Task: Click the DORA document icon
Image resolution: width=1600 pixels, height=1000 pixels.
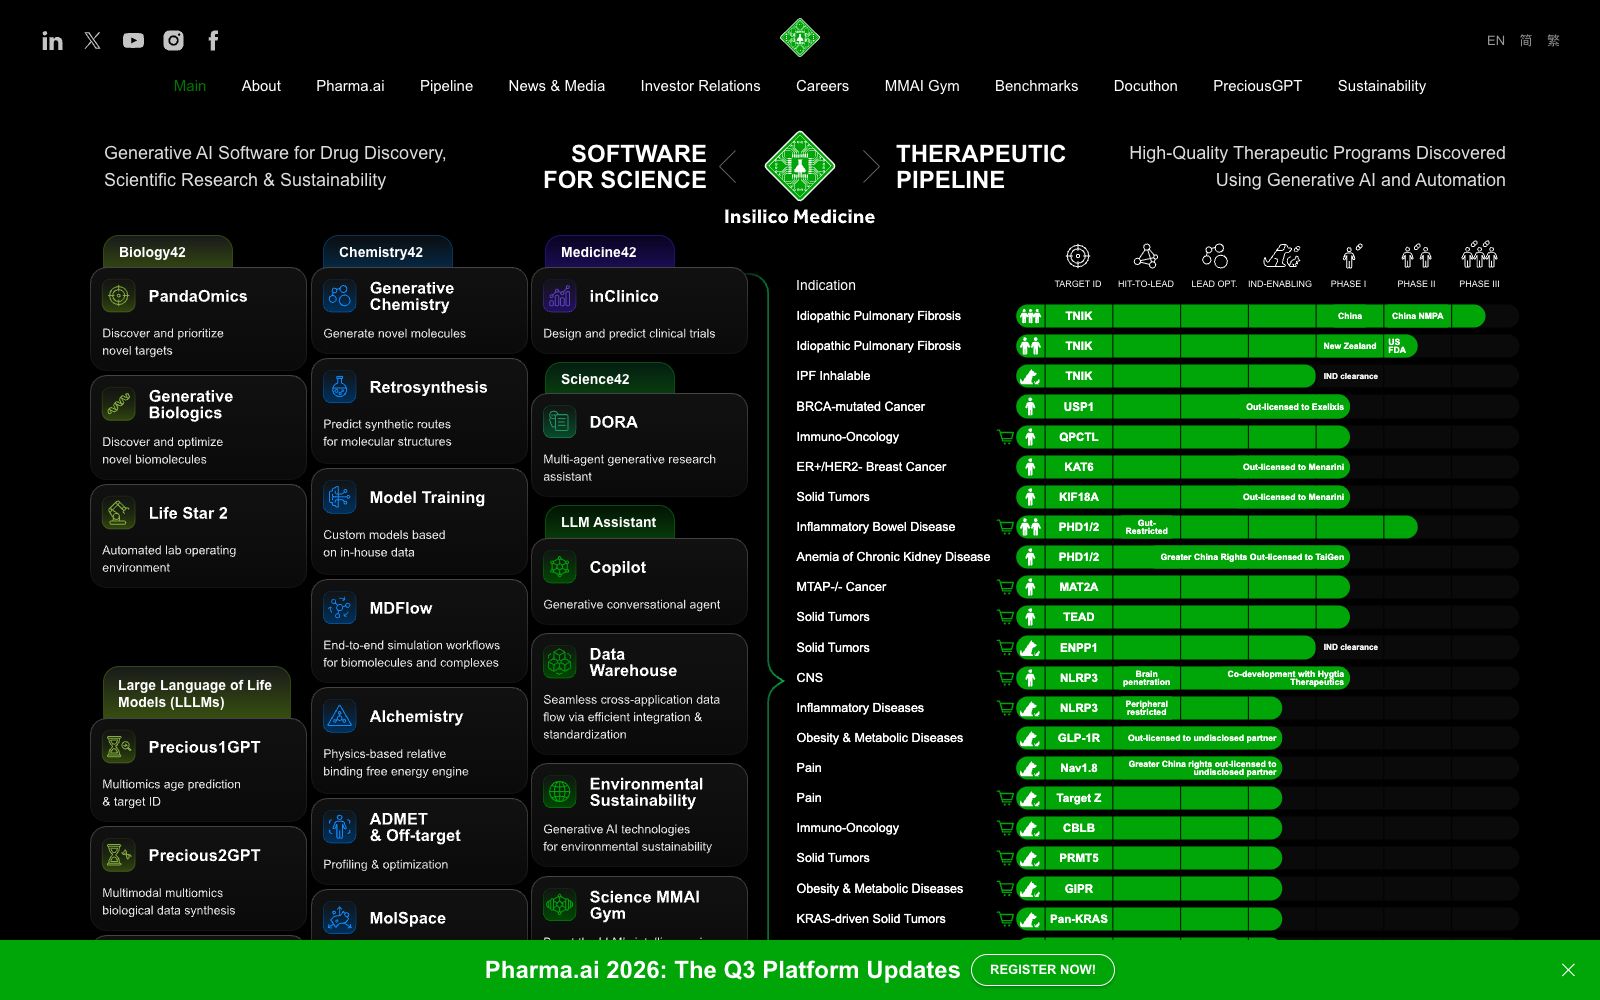Action: tap(560, 422)
